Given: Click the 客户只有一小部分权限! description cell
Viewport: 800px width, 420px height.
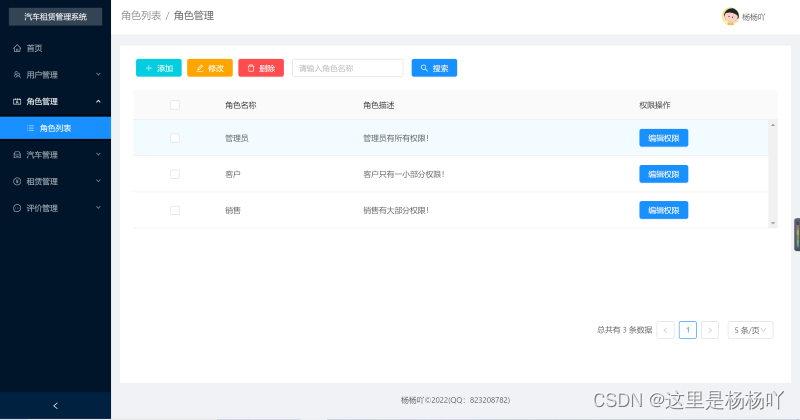Looking at the screenshot, I should (404, 175).
